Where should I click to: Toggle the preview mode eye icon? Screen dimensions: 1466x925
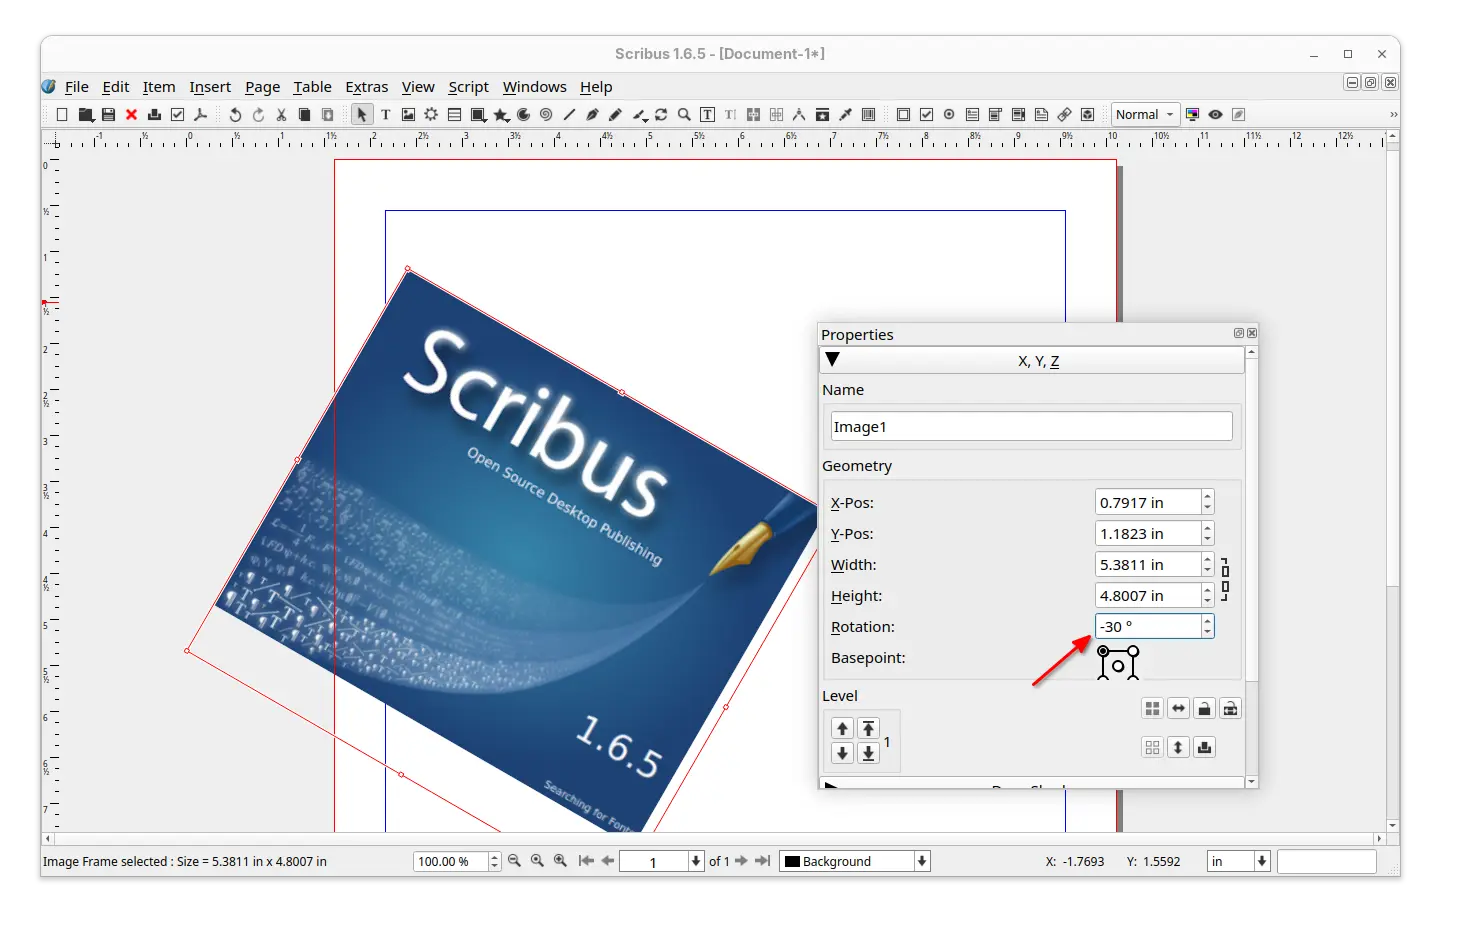[1215, 115]
